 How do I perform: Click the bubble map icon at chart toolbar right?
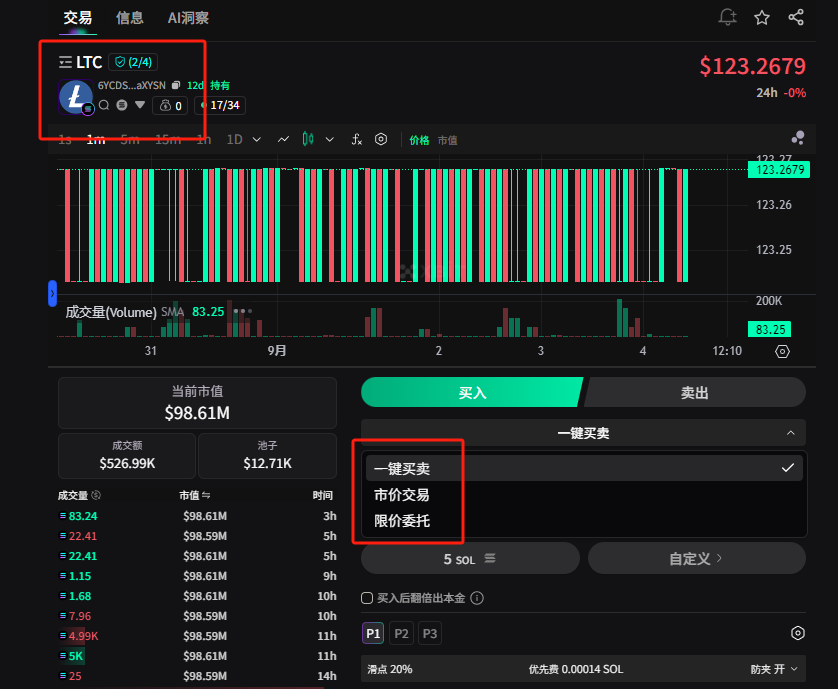click(798, 138)
